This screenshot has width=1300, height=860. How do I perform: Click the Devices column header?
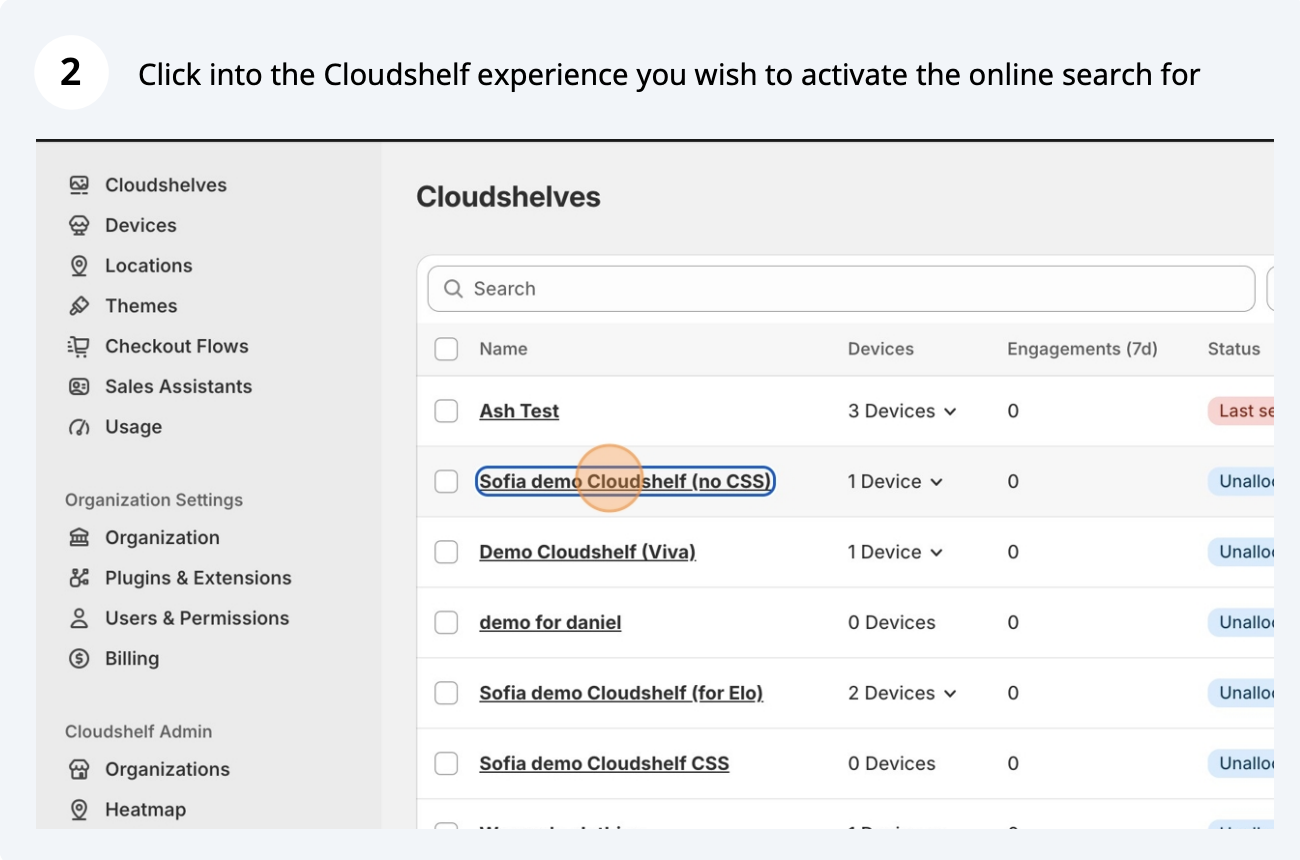coord(881,349)
